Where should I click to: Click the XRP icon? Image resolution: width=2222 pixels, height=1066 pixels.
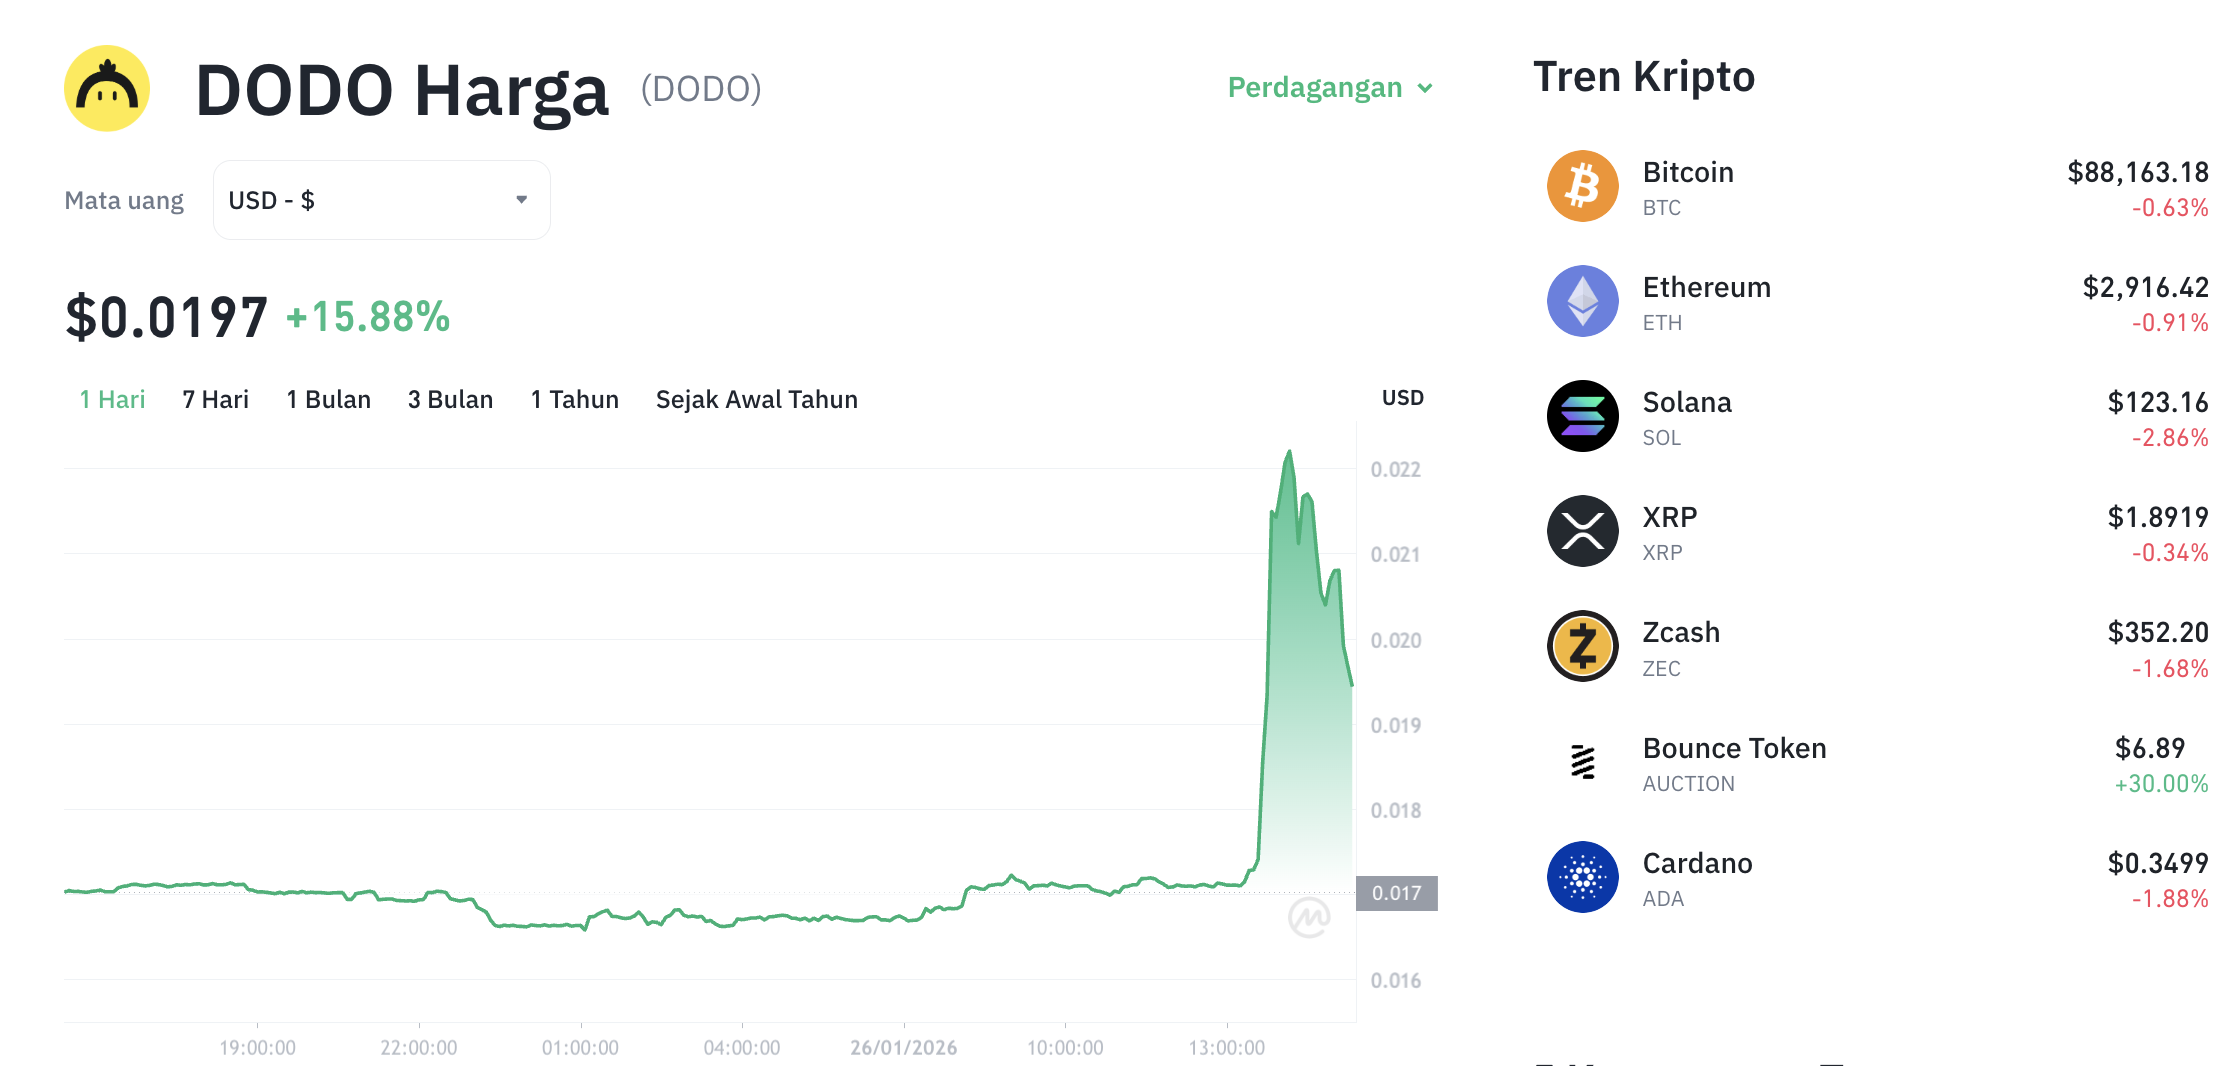[1583, 530]
